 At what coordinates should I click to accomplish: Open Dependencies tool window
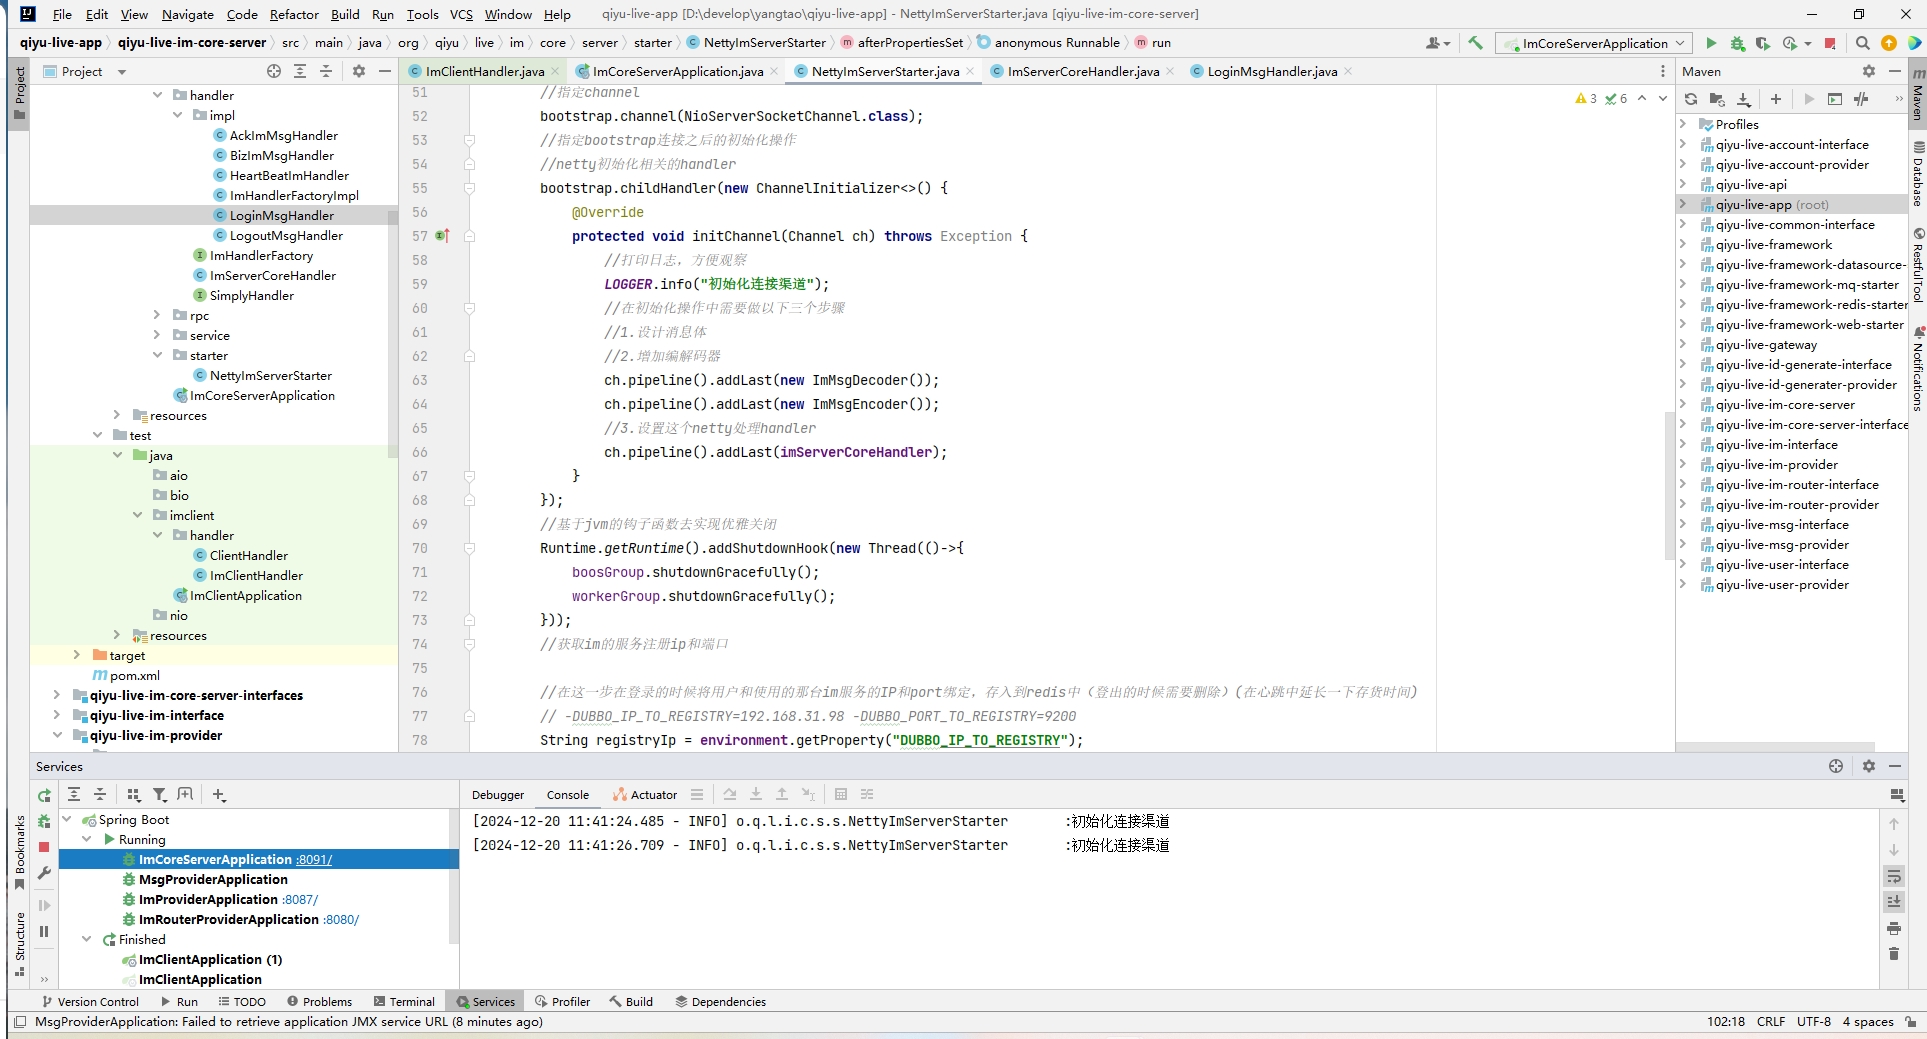point(720,1001)
